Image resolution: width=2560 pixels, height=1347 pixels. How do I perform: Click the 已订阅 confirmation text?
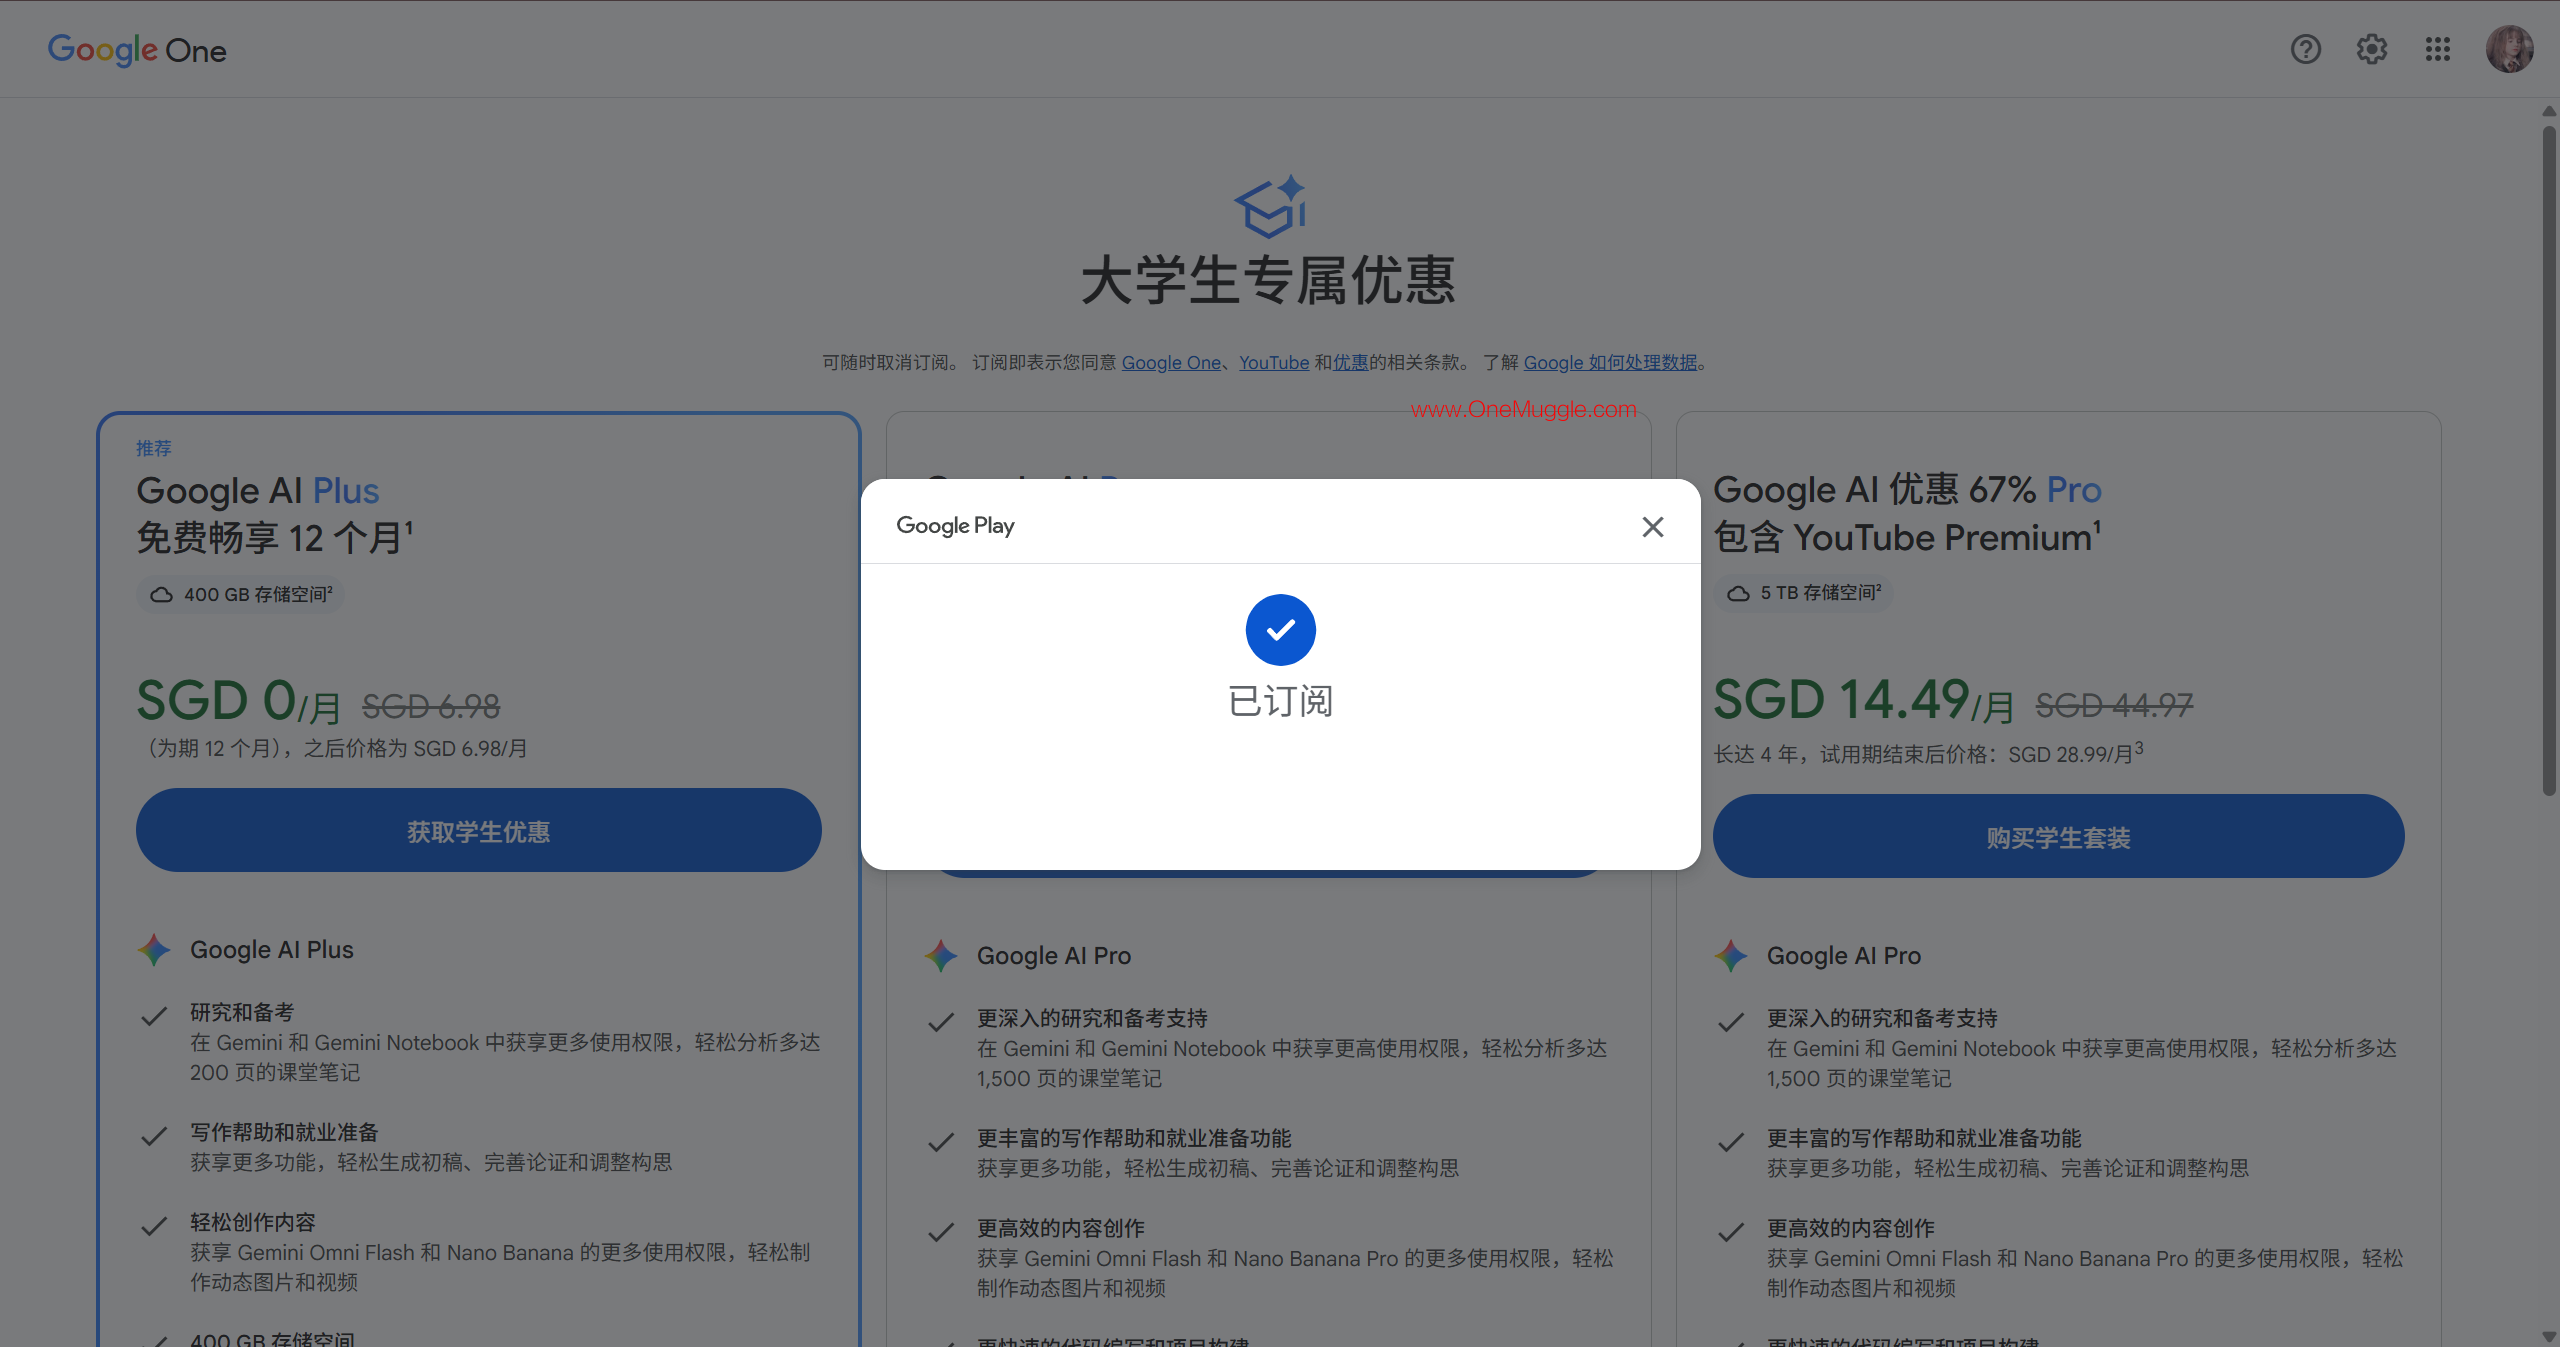(1281, 702)
